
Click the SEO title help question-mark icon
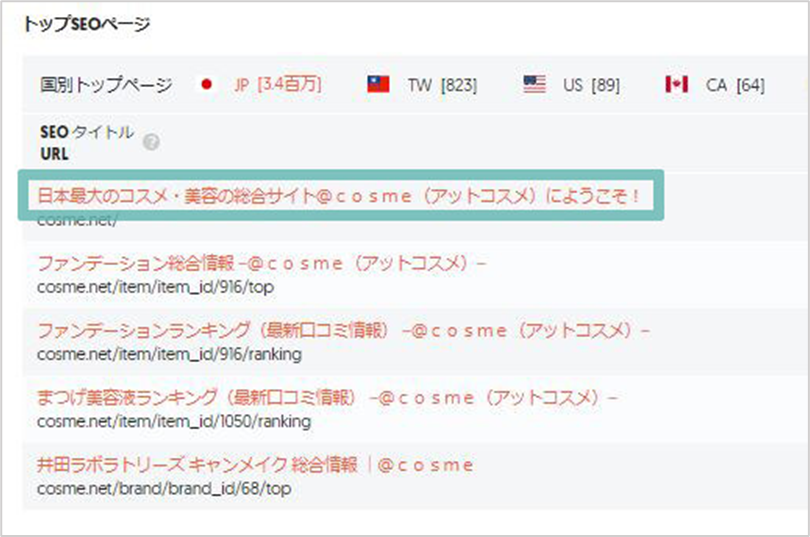[x=151, y=141]
